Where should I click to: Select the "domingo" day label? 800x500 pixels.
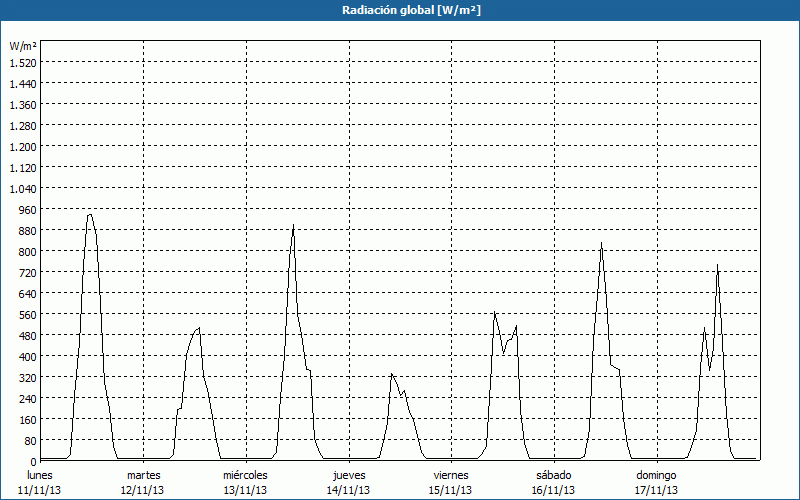pos(656,475)
